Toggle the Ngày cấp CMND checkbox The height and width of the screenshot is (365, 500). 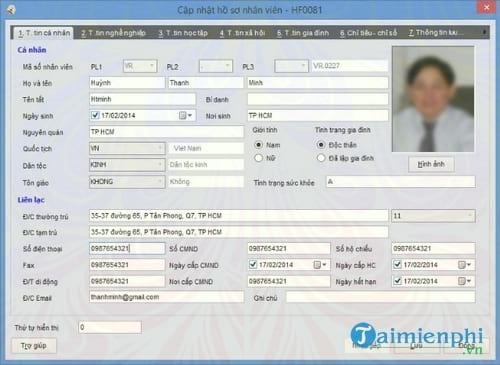pyautogui.click(x=253, y=265)
